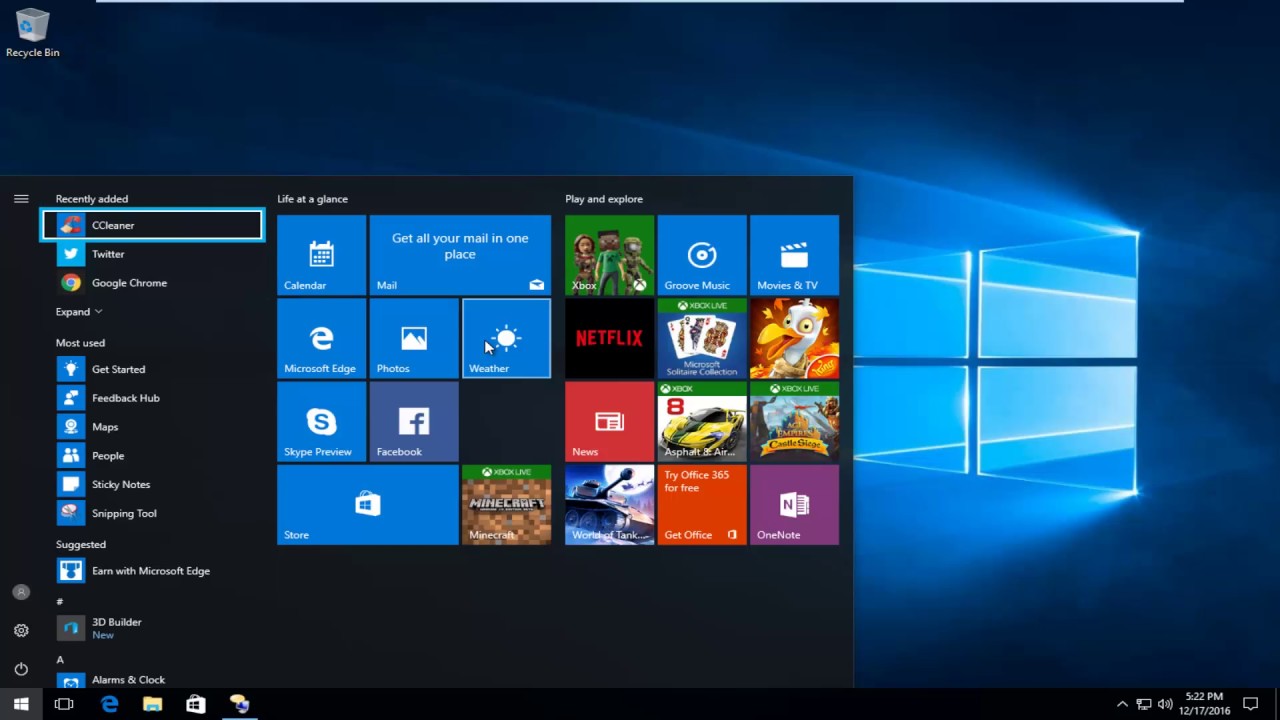The image size is (1280, 720).
Task: Click the # letter group header
Action: coord(60,601)
